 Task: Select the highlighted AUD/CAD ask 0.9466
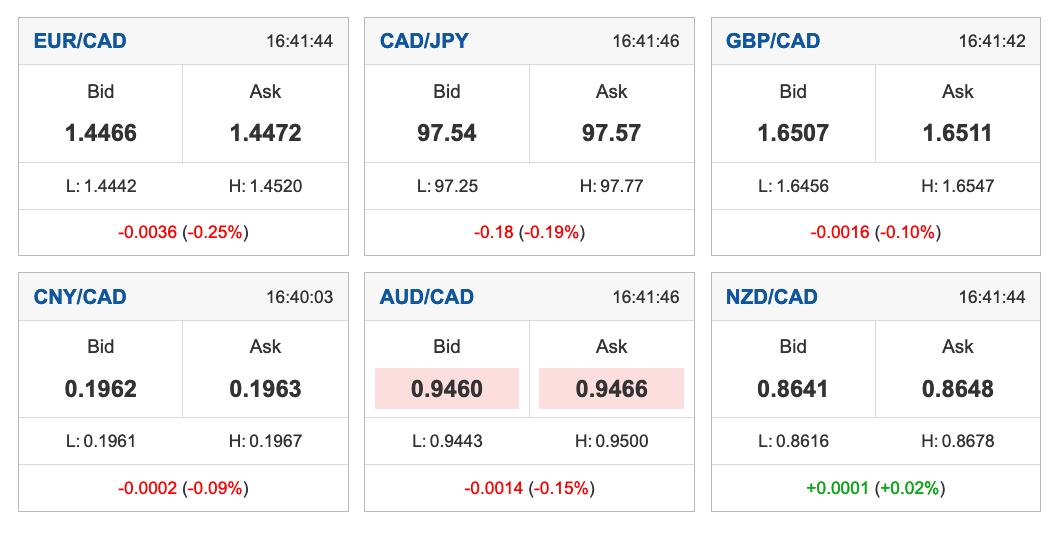[611, 389]
